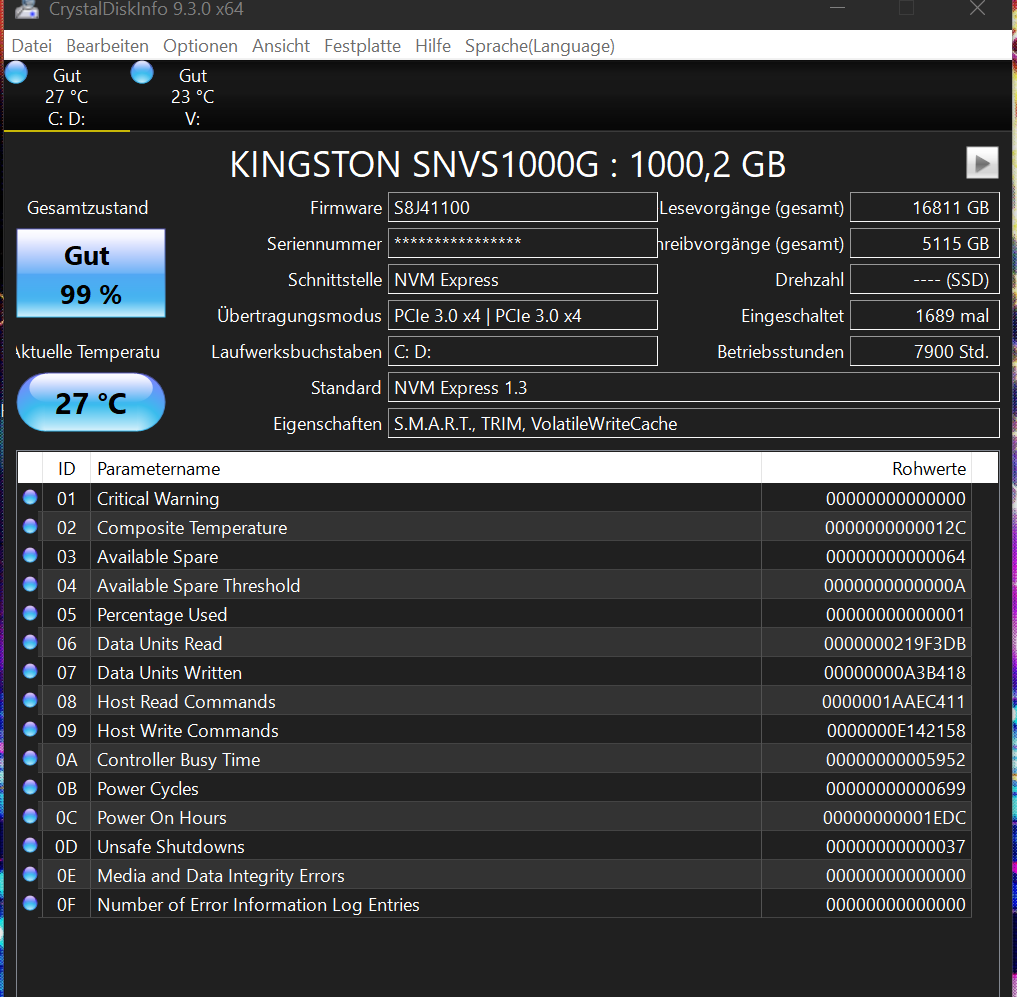Click the Lesevorgänge value 16811 GB
1017x997 pixels.
924,208
